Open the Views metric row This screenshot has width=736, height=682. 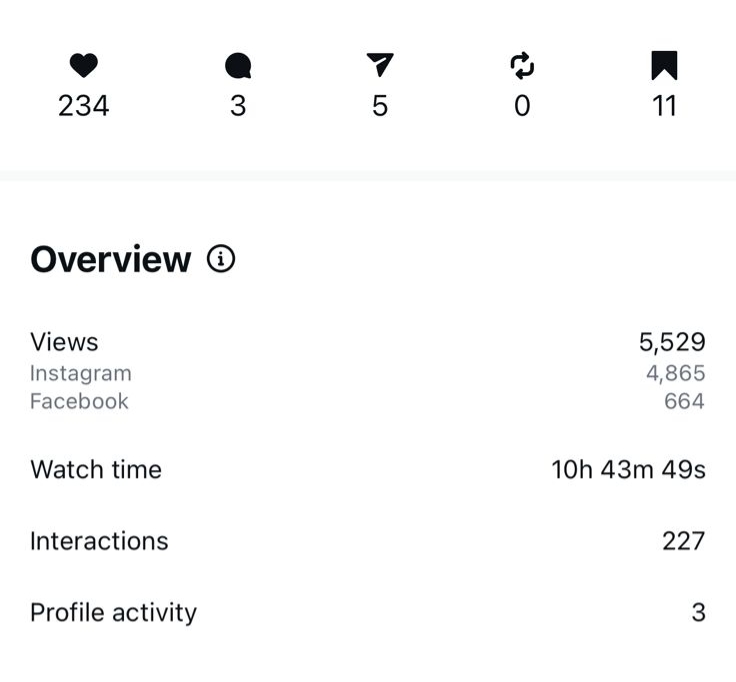[65, 342]
